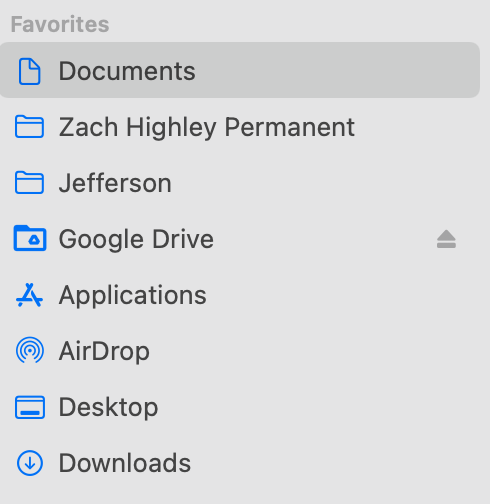Click the AirDrop radar icon
490x504 pixels.
[x=30, y=350]
